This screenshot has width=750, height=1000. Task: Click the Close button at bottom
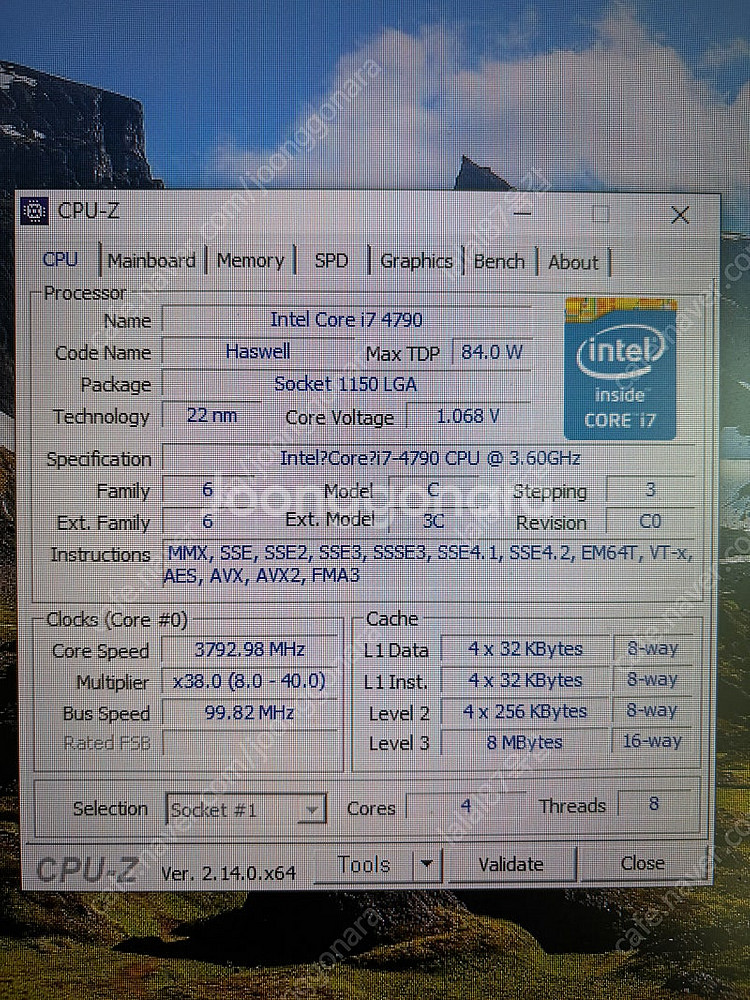pos(643,863)
